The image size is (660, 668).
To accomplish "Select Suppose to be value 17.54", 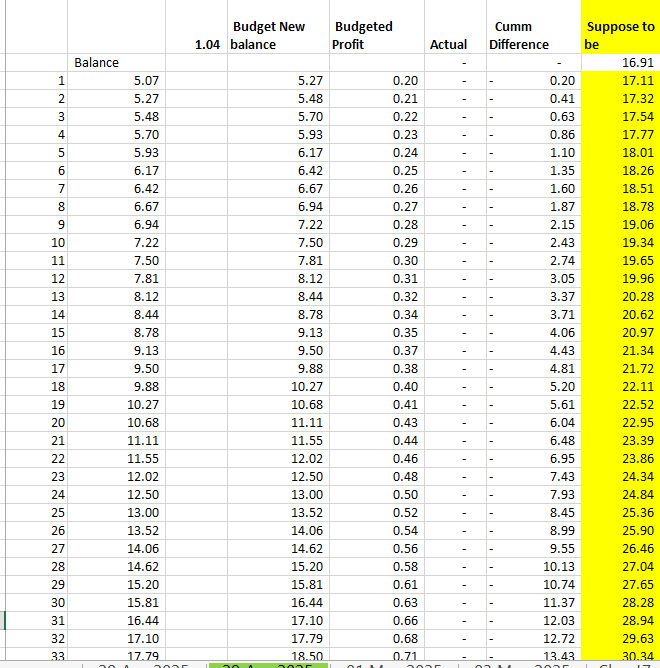I will coord(620,117).
